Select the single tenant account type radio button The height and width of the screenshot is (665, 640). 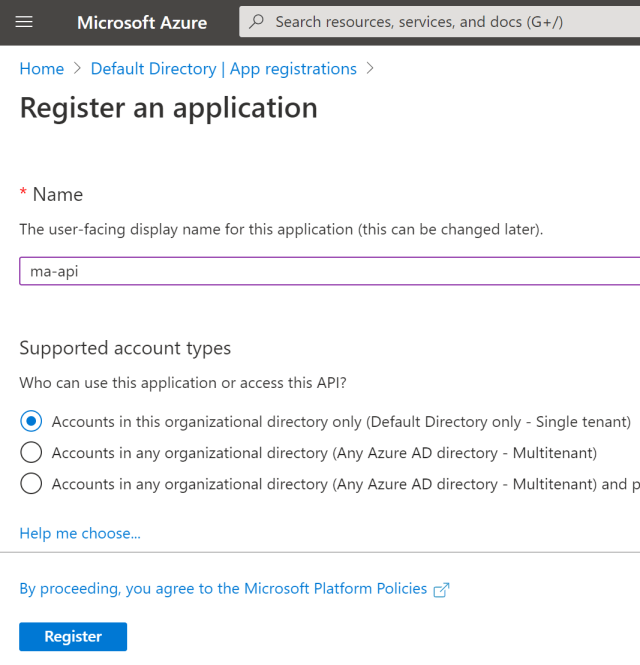pyautogui.click(x=31, y=422)
